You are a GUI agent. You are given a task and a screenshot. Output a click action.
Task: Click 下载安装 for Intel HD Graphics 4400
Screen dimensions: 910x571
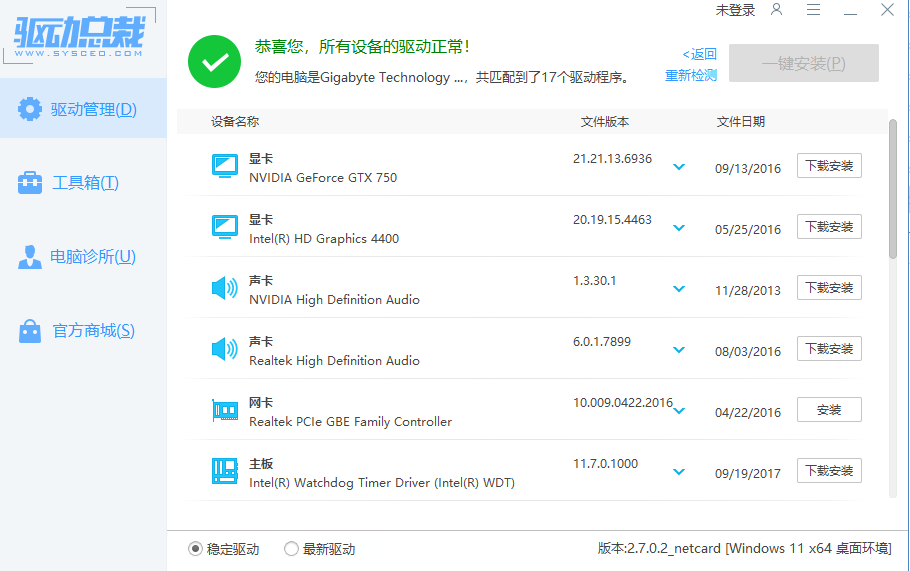829,227
